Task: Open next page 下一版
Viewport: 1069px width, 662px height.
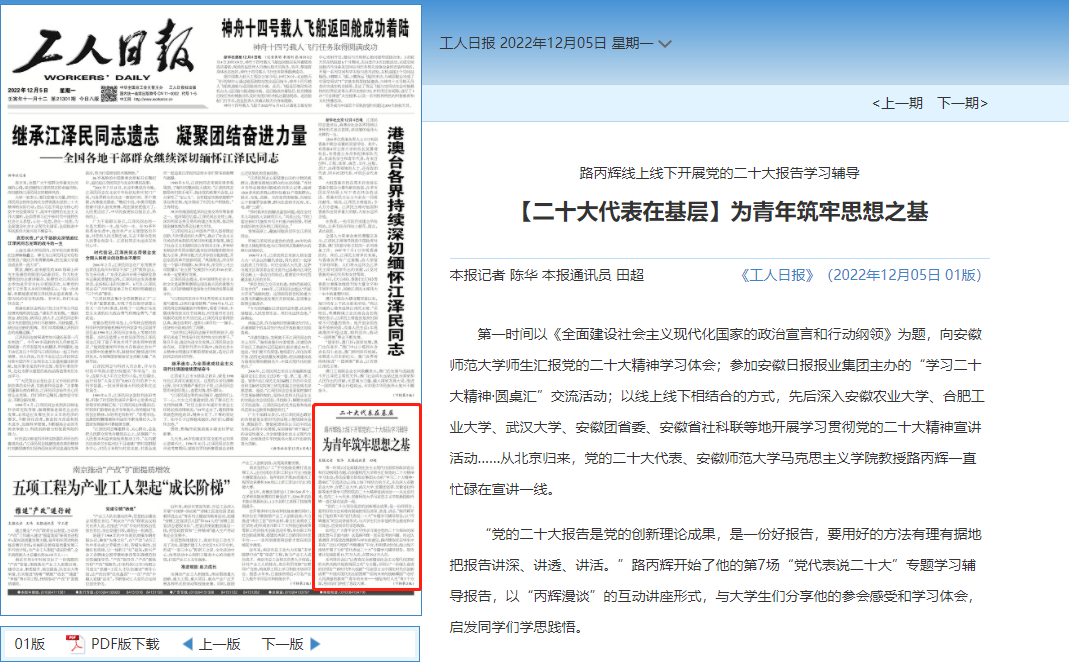Action: tap(282, 644)
